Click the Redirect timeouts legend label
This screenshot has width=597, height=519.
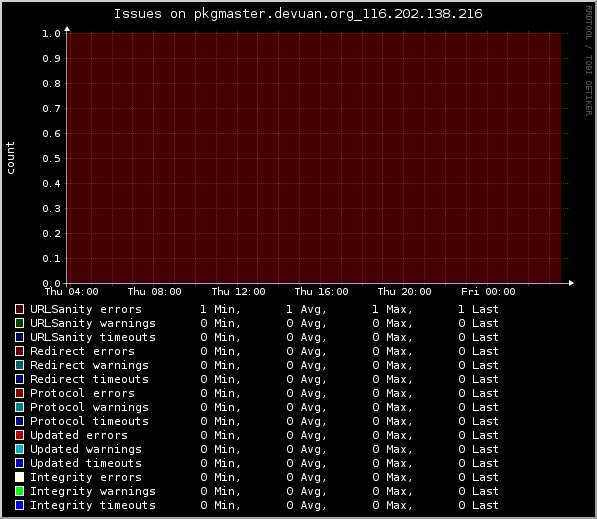pos(89,379)
